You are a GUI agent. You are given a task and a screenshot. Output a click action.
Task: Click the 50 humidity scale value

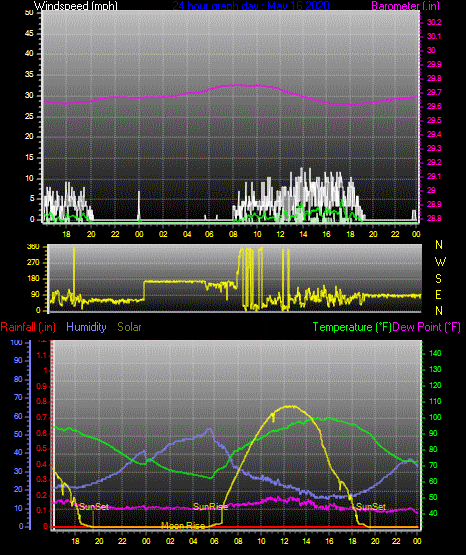[18, 434]
